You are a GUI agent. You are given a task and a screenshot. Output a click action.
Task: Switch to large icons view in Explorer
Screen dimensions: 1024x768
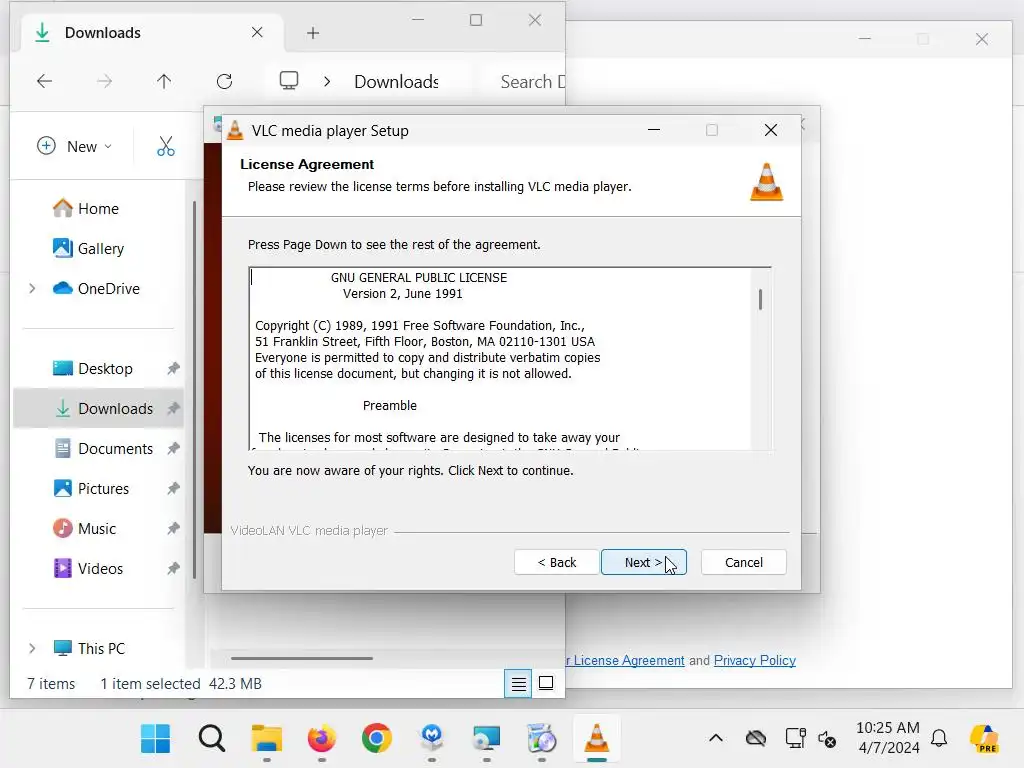pos(546,684)
